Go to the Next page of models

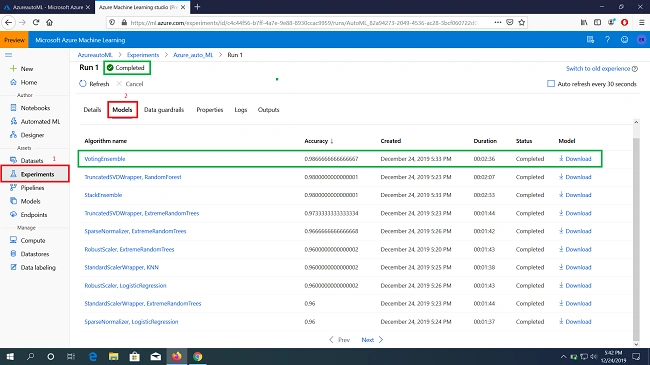click(x=372, y=340)
